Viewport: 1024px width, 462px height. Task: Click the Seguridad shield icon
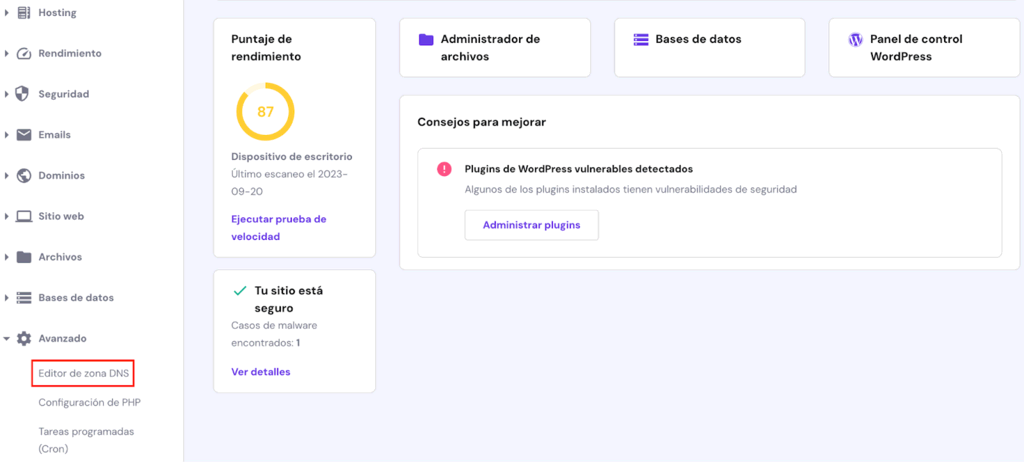pyautogui.click(x=24, y=94)
